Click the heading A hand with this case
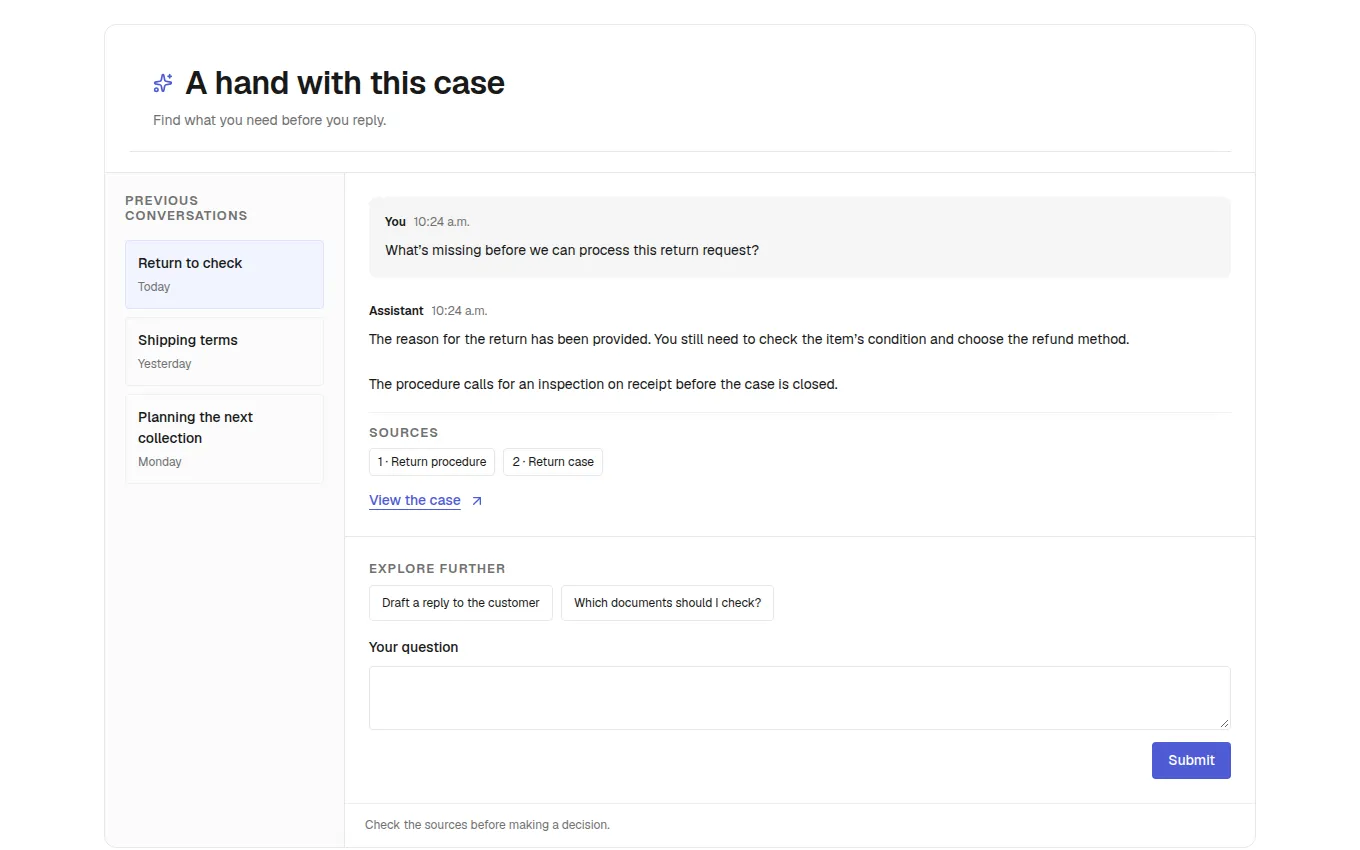The height and width of the screenshot is (850, 1360). [345, 83]
